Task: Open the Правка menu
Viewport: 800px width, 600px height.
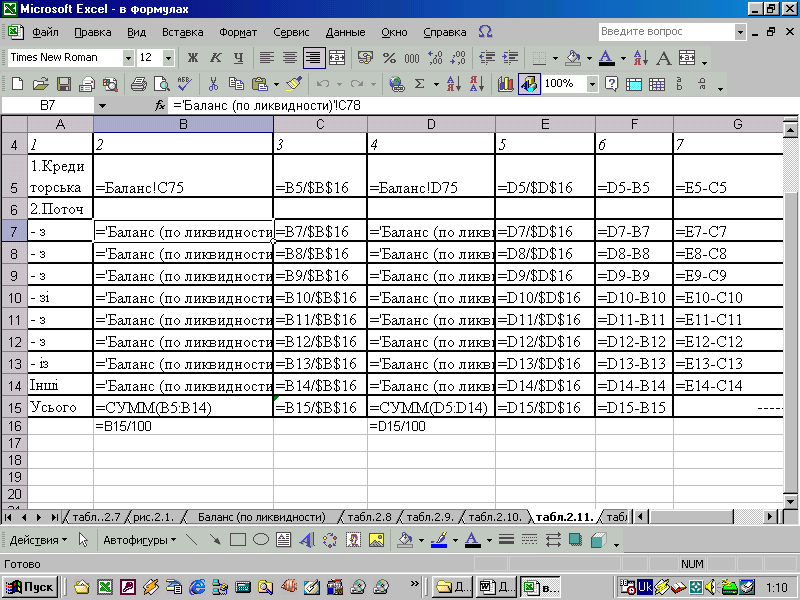Action: 92,32
